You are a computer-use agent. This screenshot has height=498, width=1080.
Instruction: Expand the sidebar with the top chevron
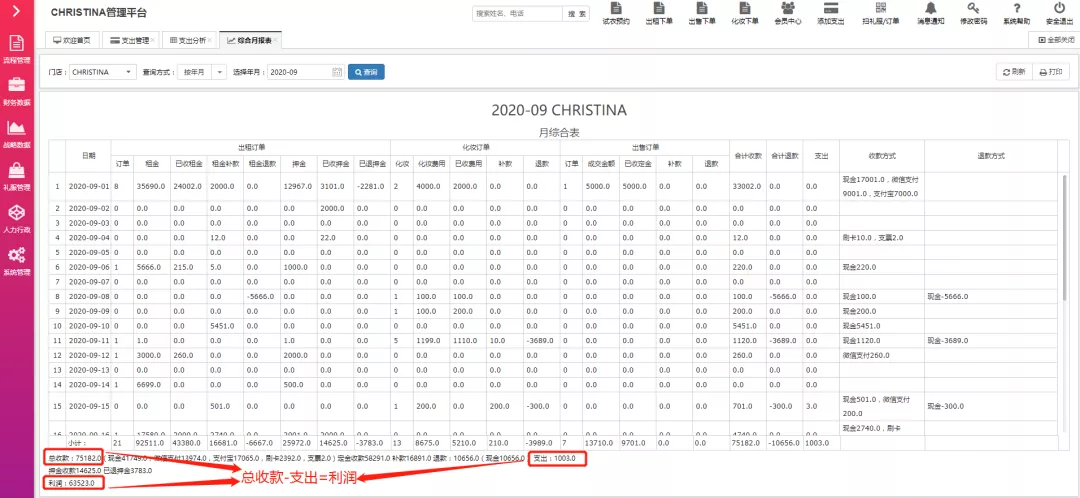click(17, 12)
